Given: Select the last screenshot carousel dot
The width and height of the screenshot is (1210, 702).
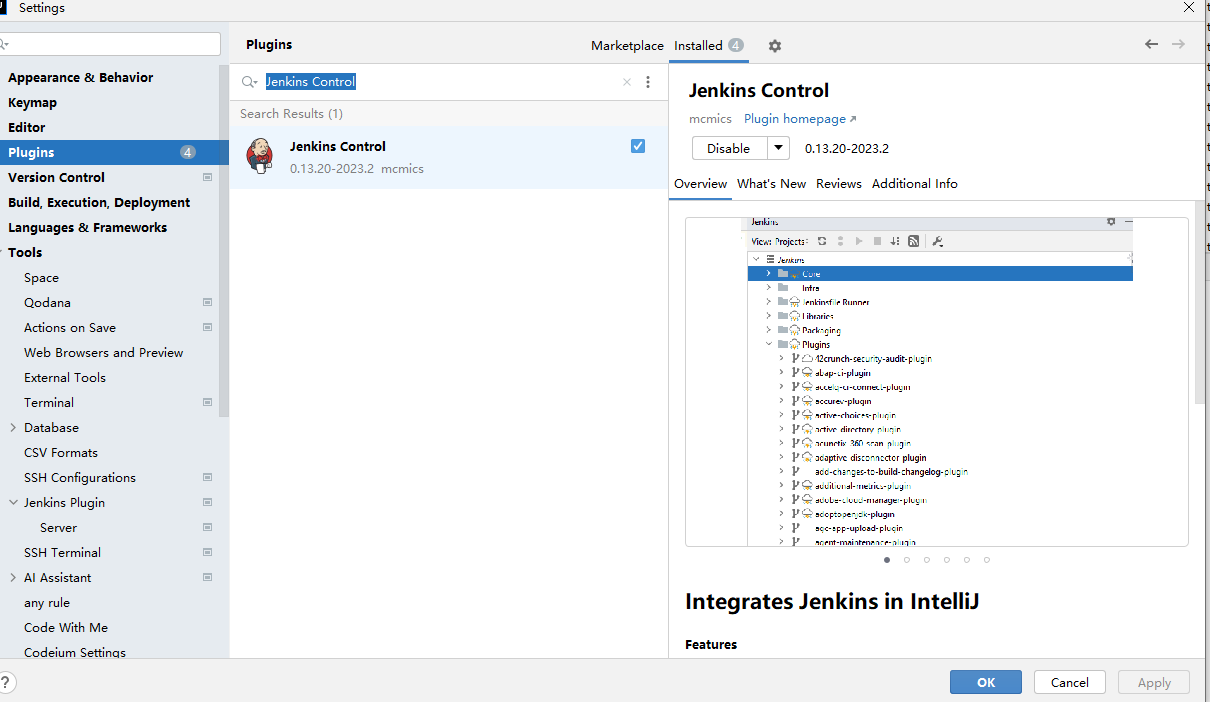Looking at the screenshot, I should 987,560.
